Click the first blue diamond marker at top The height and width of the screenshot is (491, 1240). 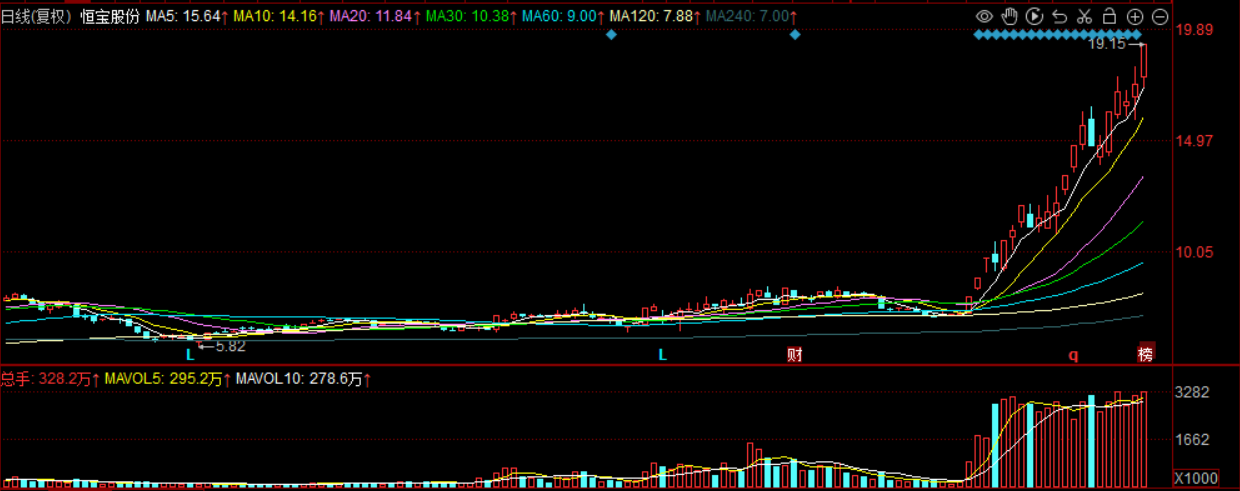click(x=612, y=35)
